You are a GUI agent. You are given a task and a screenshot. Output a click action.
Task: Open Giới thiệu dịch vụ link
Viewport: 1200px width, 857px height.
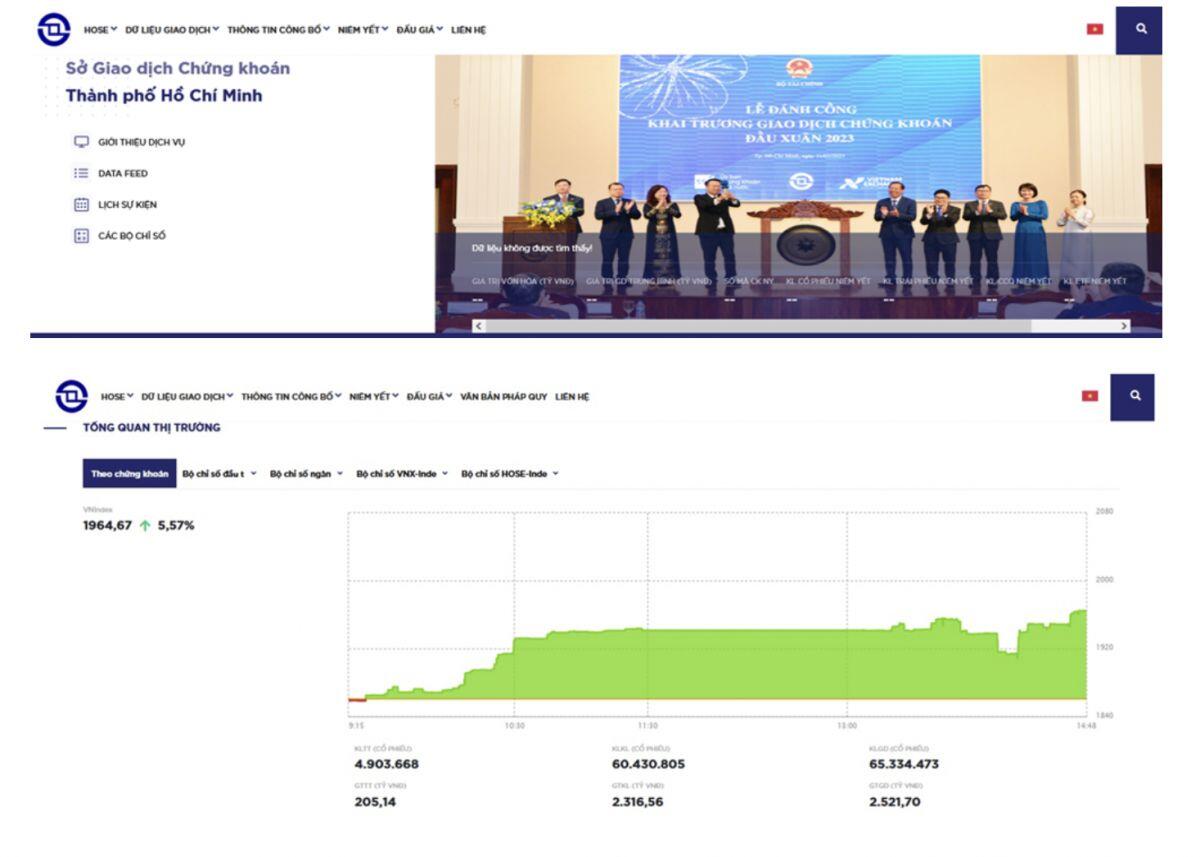tap(141, 142)
